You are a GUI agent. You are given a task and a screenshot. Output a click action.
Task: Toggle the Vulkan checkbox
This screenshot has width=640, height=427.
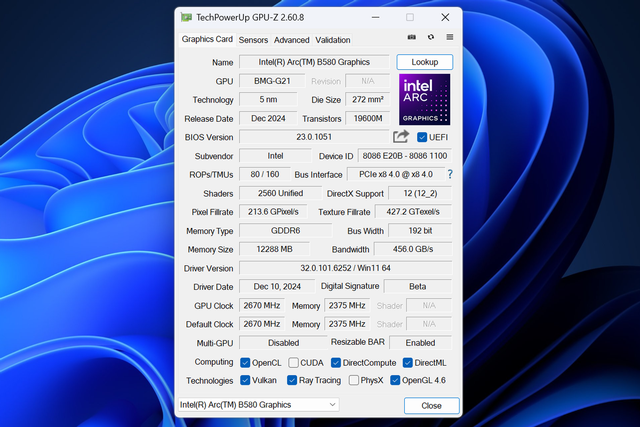245,380
